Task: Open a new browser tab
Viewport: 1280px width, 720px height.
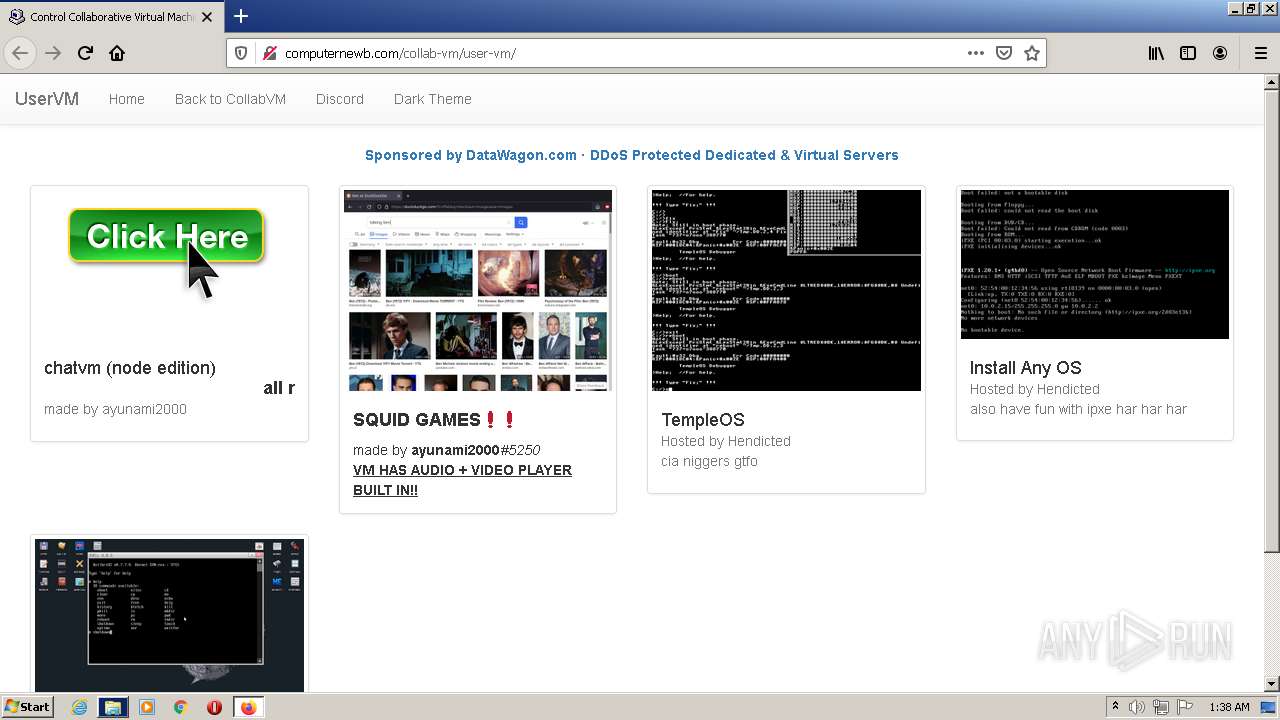Action: click(240, 16)
